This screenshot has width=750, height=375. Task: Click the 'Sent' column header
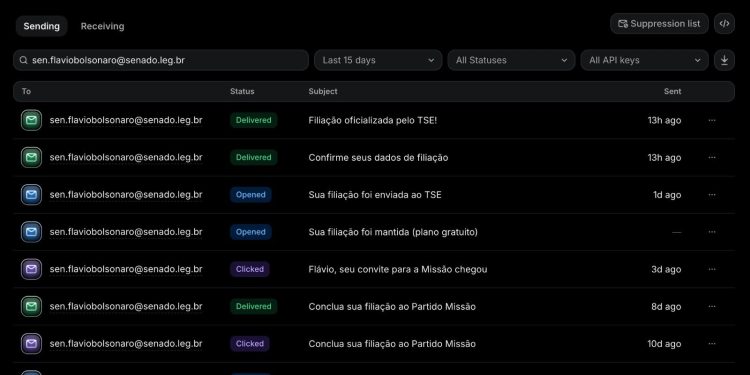[673, 91]
